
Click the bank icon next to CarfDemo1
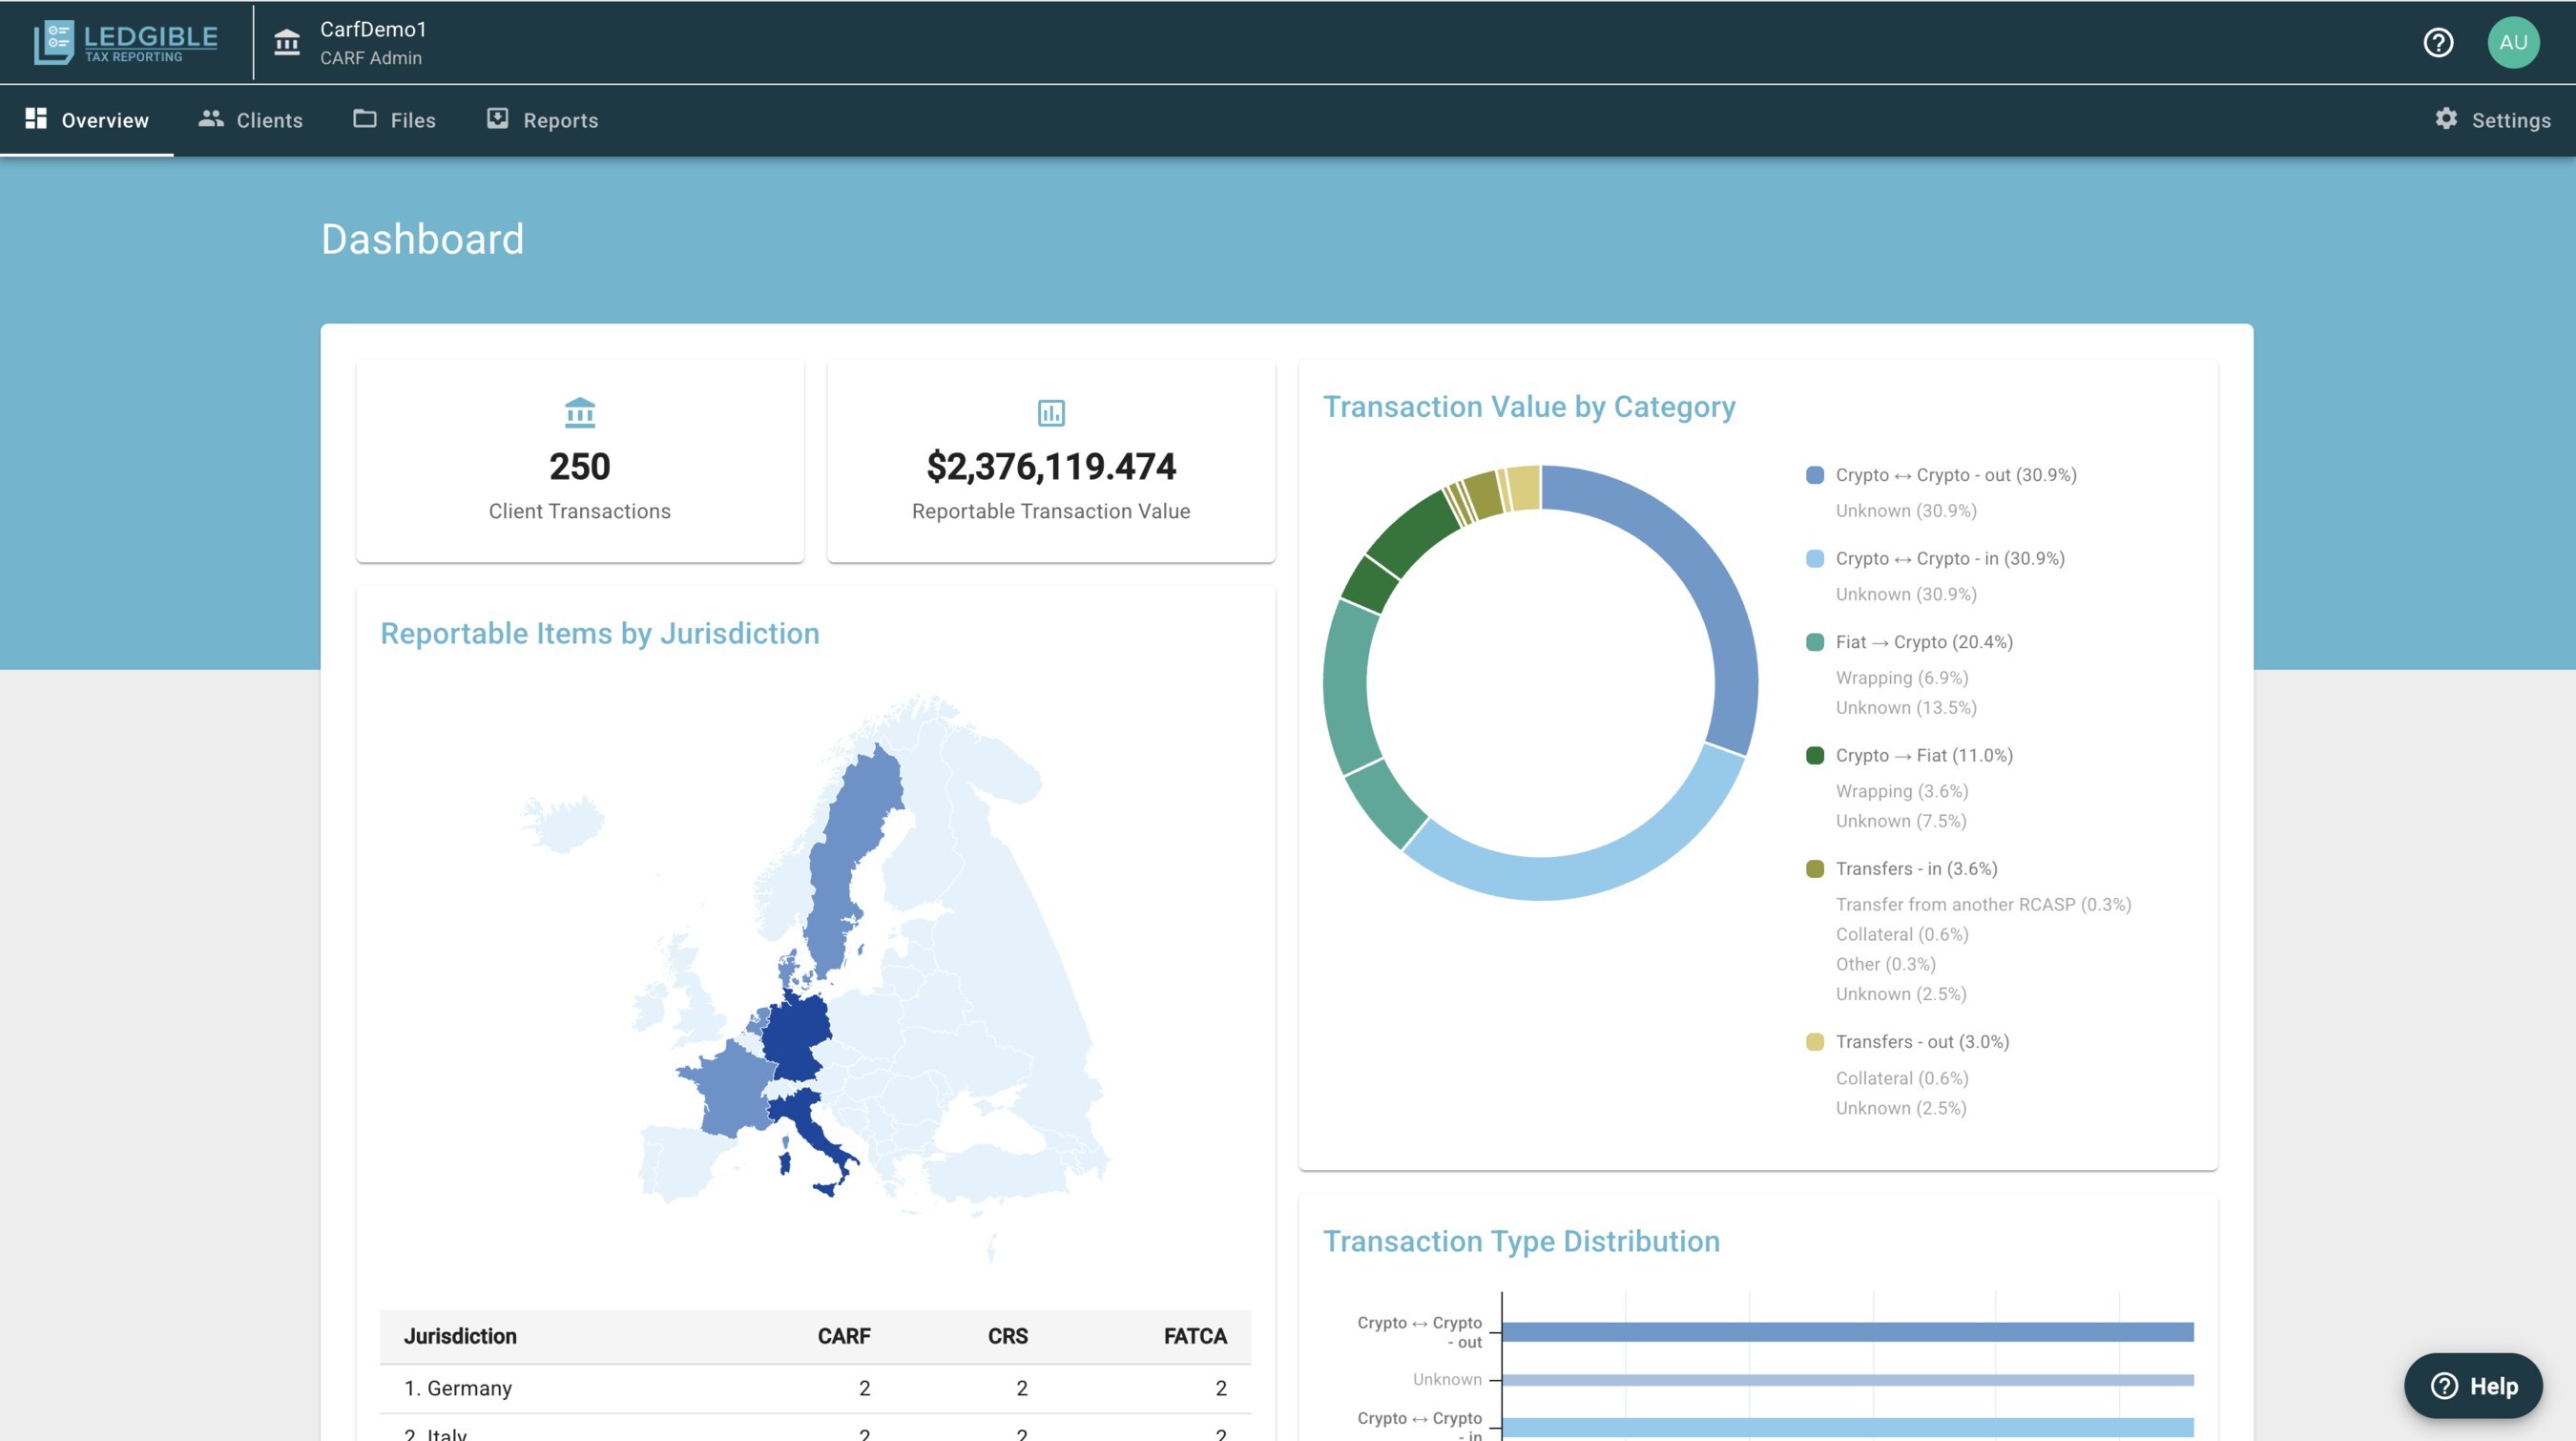[x=286, y=42]
